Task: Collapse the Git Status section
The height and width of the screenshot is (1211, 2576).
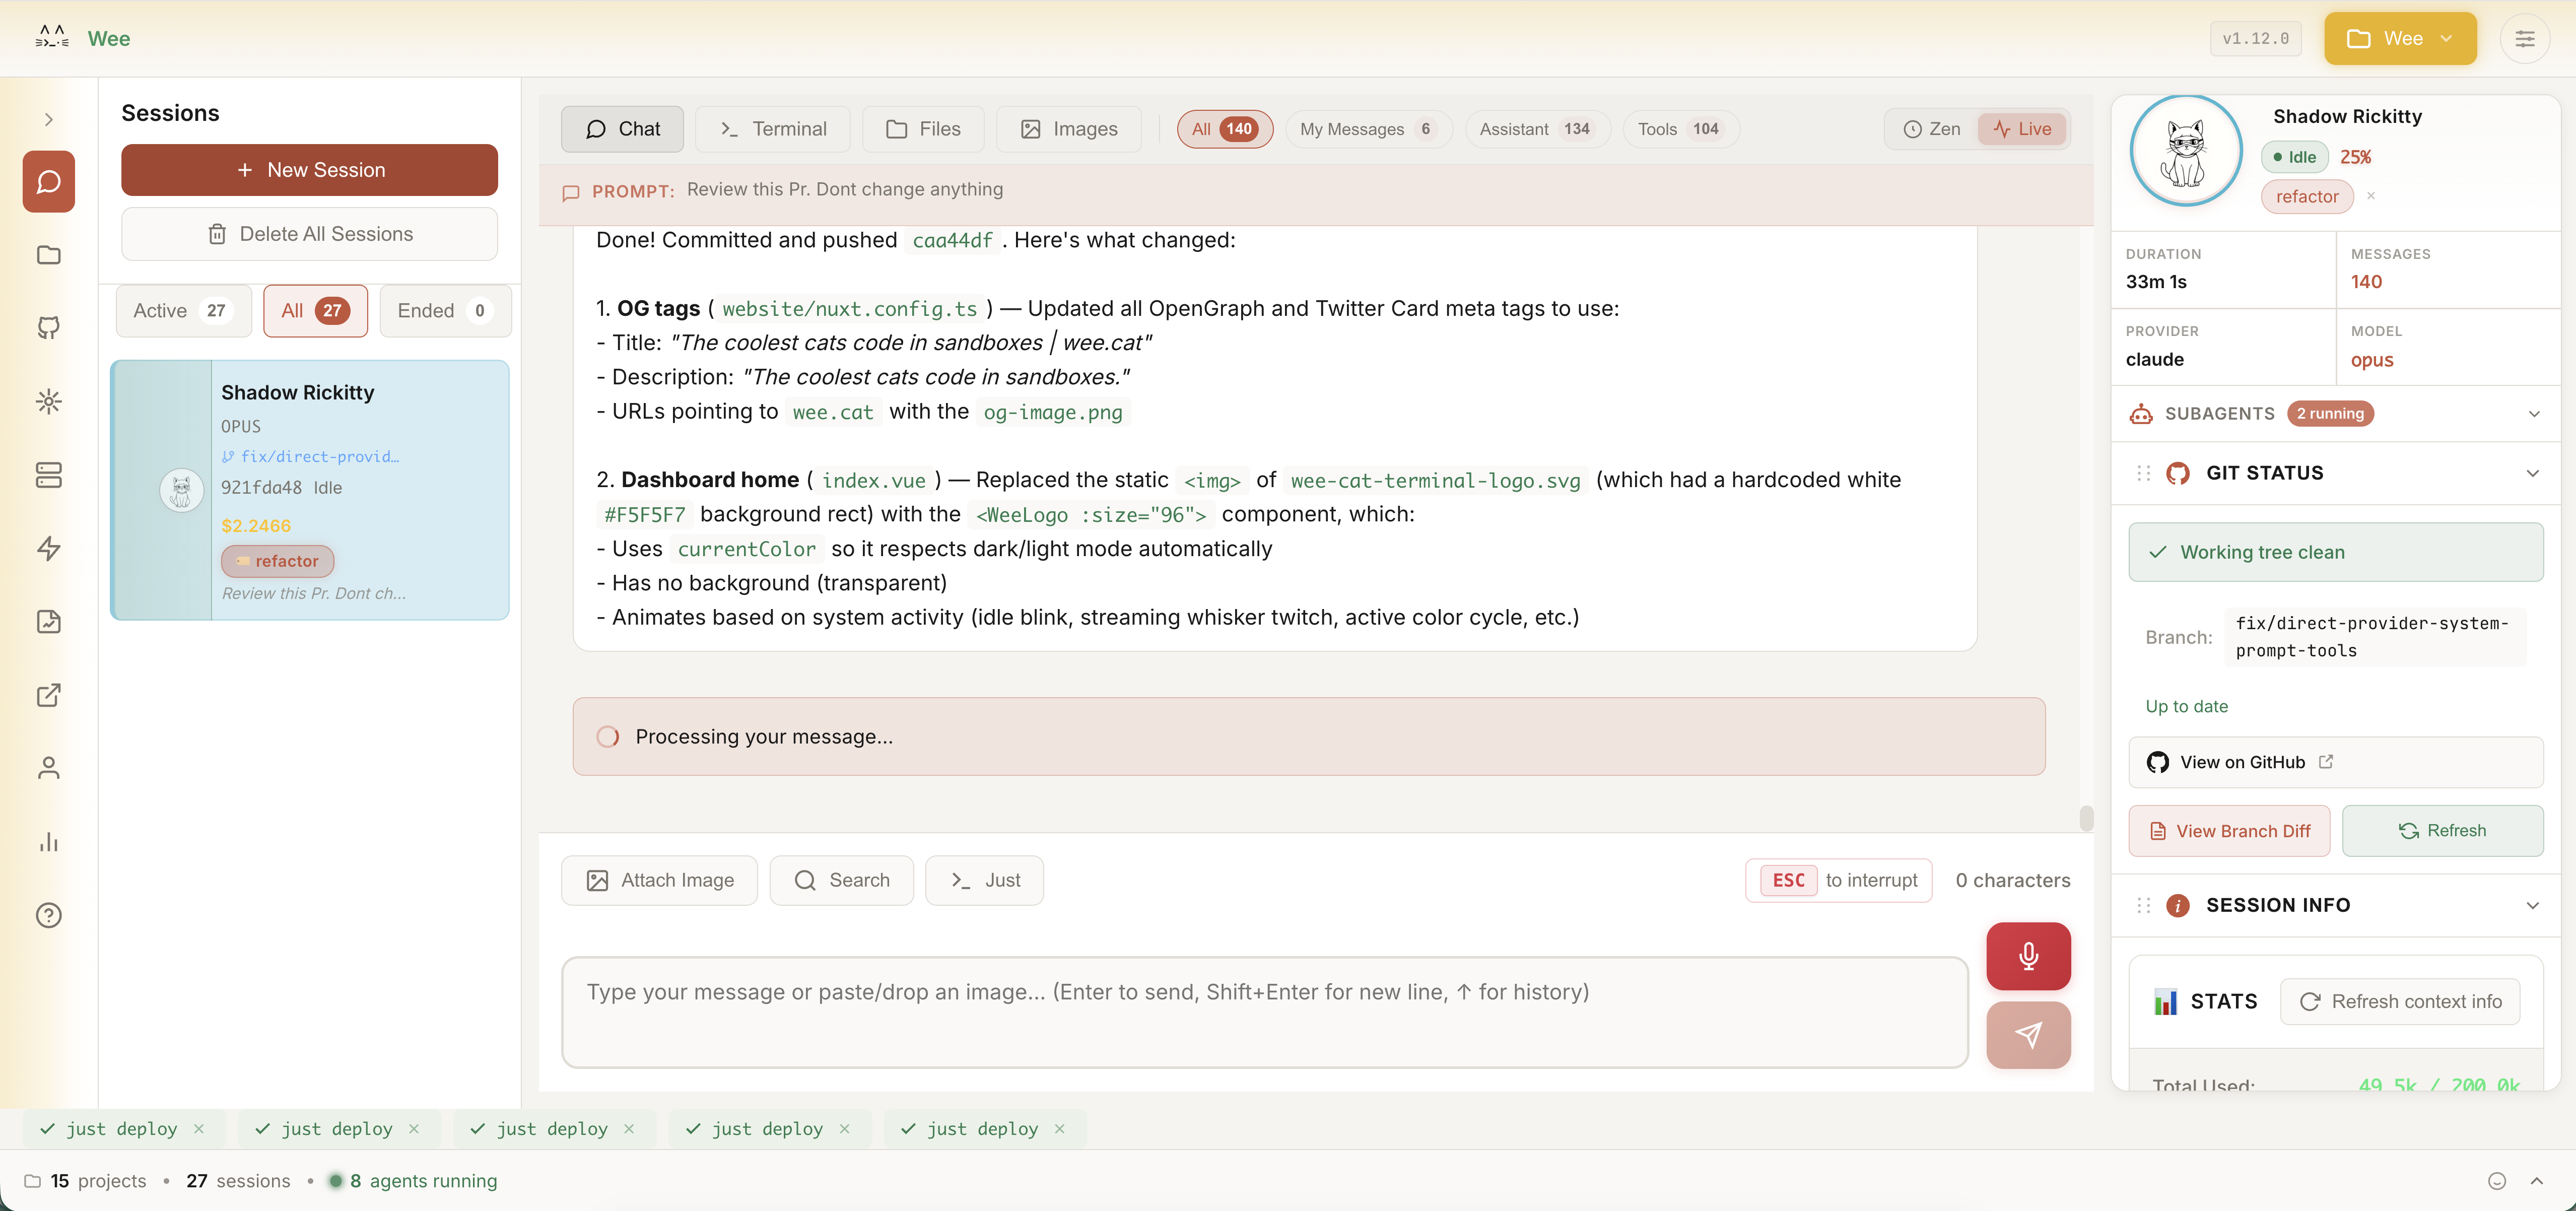Action: tap(2532, 473)
